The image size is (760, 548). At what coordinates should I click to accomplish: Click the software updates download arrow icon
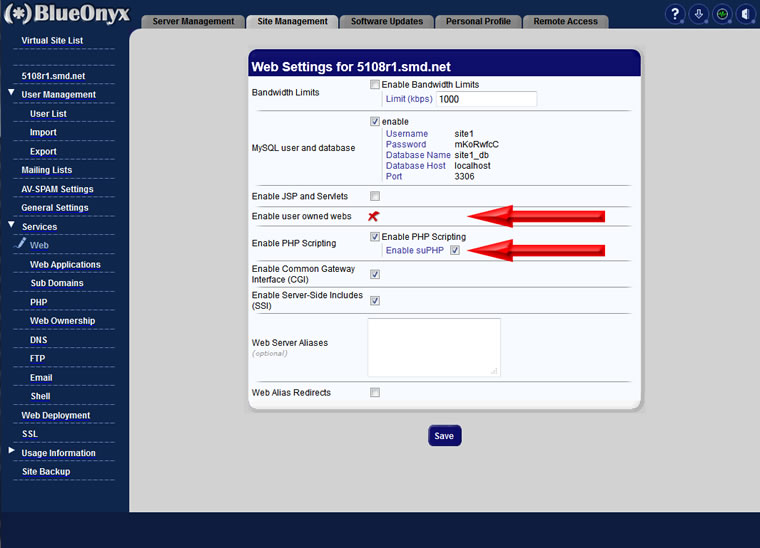coord(698,14)
